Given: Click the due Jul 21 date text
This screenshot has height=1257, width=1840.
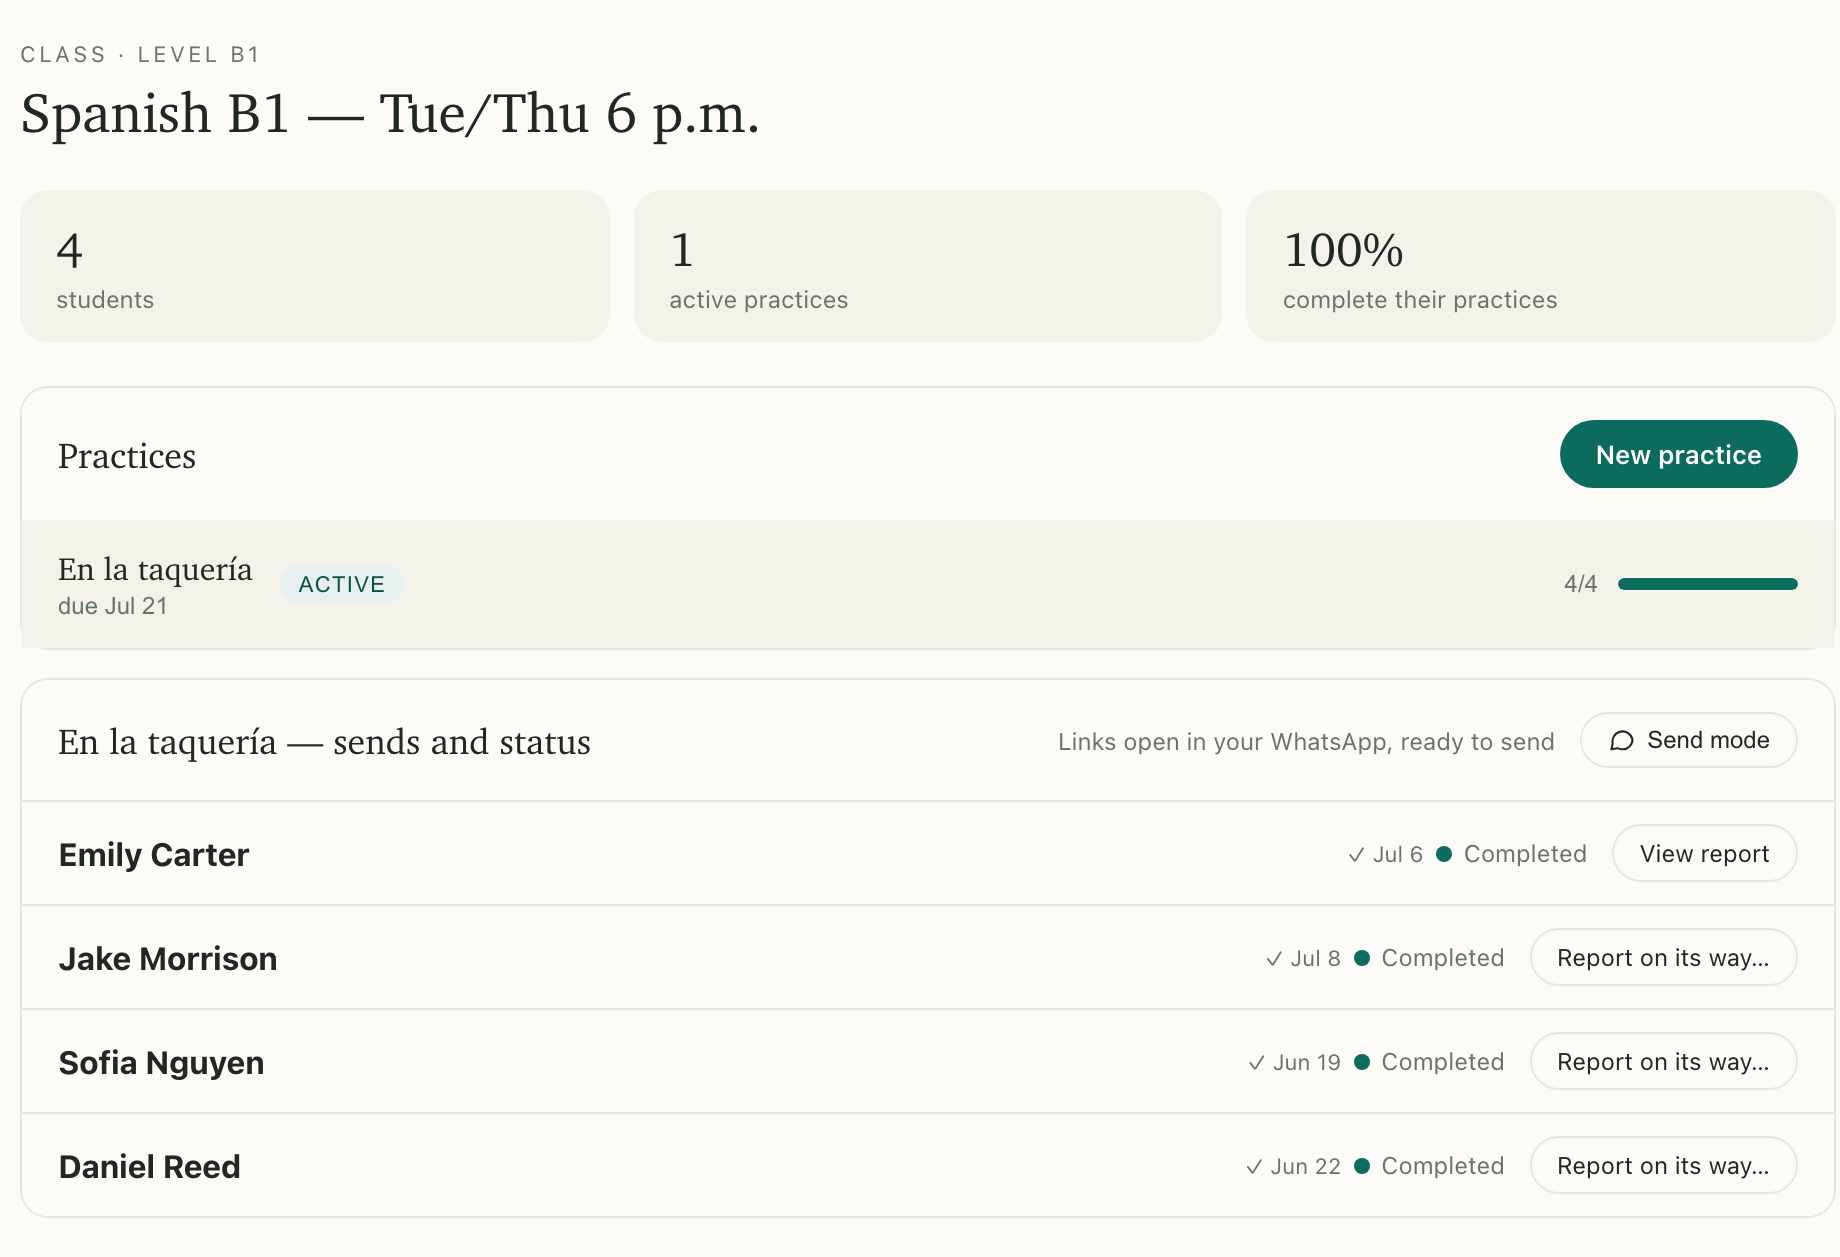Looking at the screenshot, I should [x=112, y=606].
